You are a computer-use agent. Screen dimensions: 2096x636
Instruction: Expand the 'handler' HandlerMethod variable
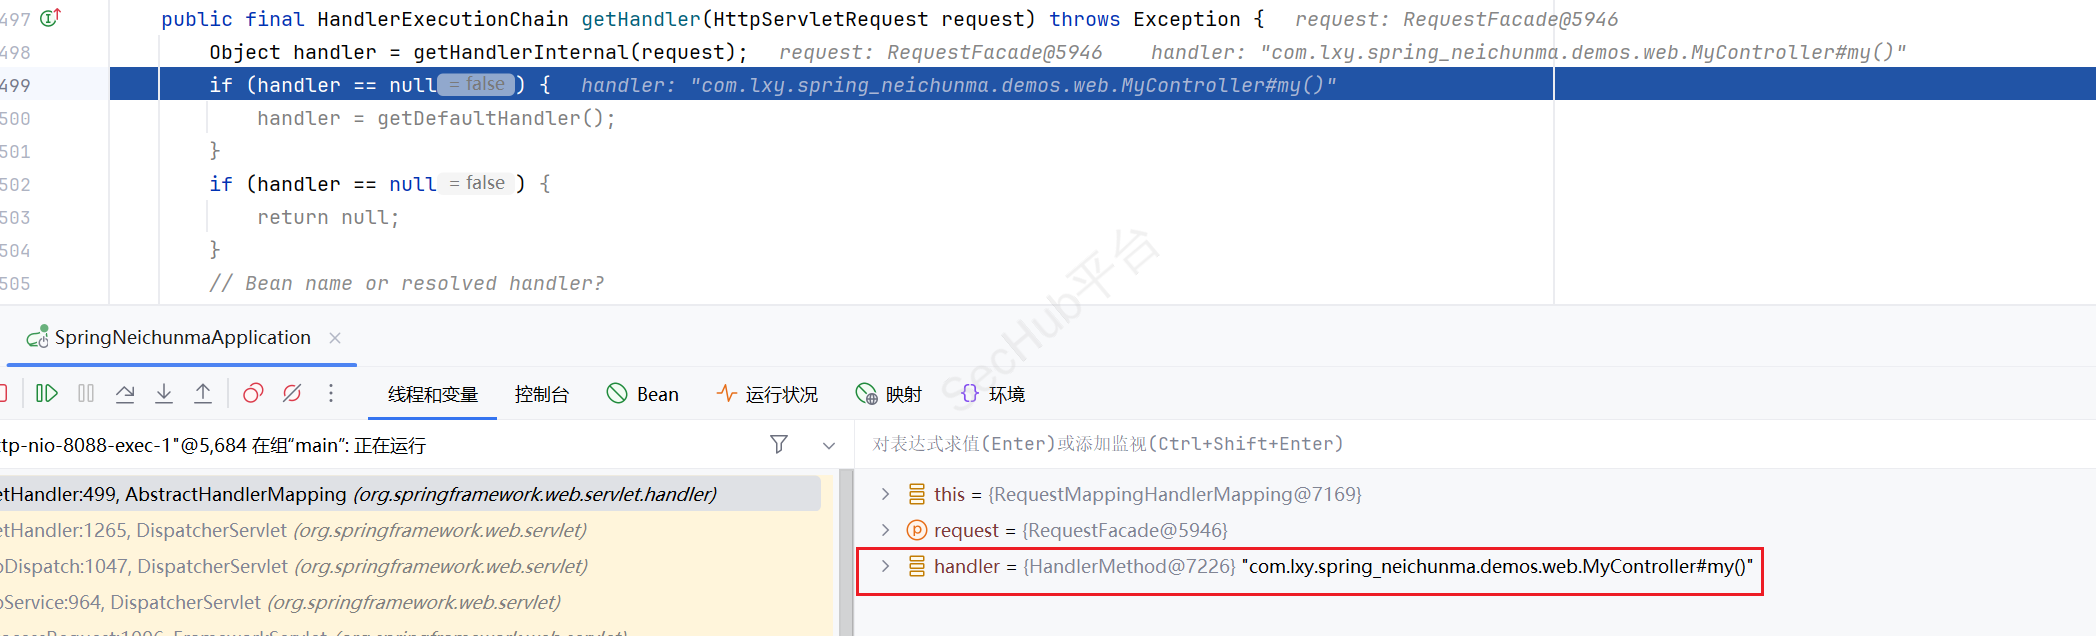(x=885, y=566)
